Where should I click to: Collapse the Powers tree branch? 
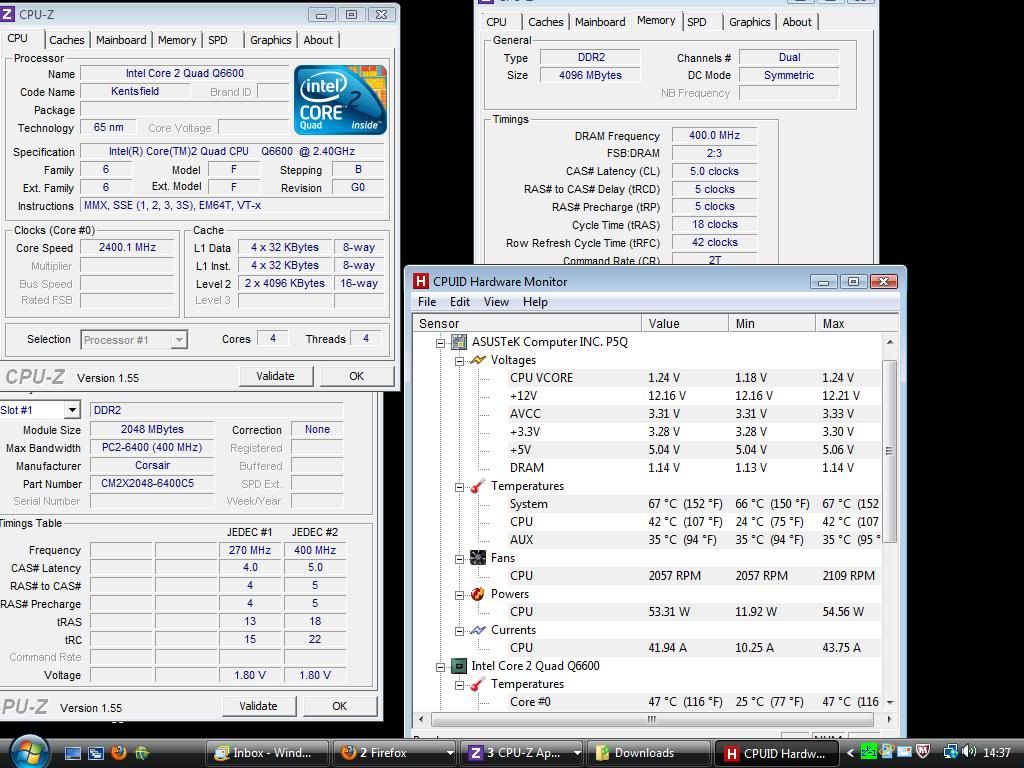[x=460, y=595]
